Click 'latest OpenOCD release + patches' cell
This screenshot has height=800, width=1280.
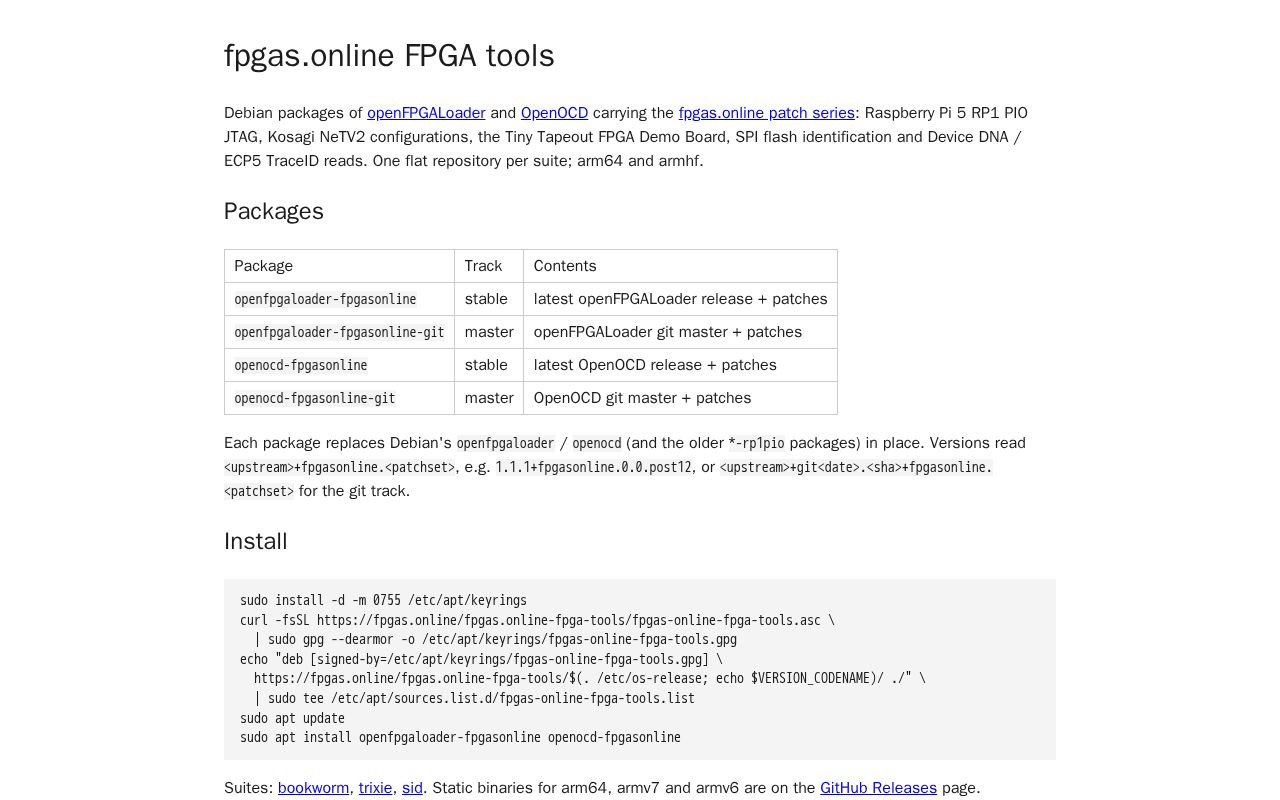click(x=680, y=365)
